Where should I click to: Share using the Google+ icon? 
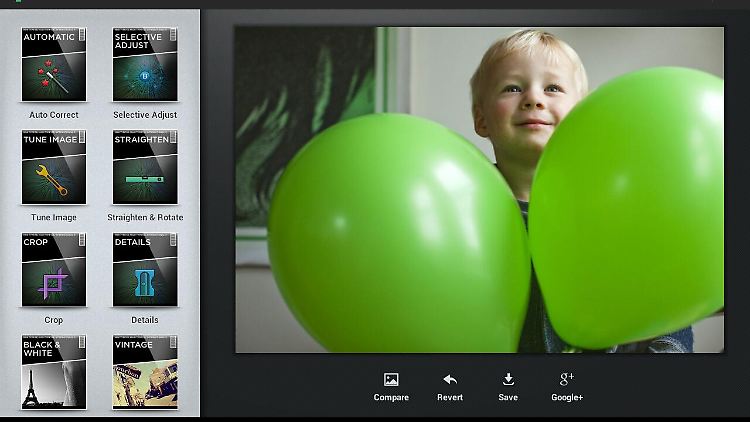[566, 379]
